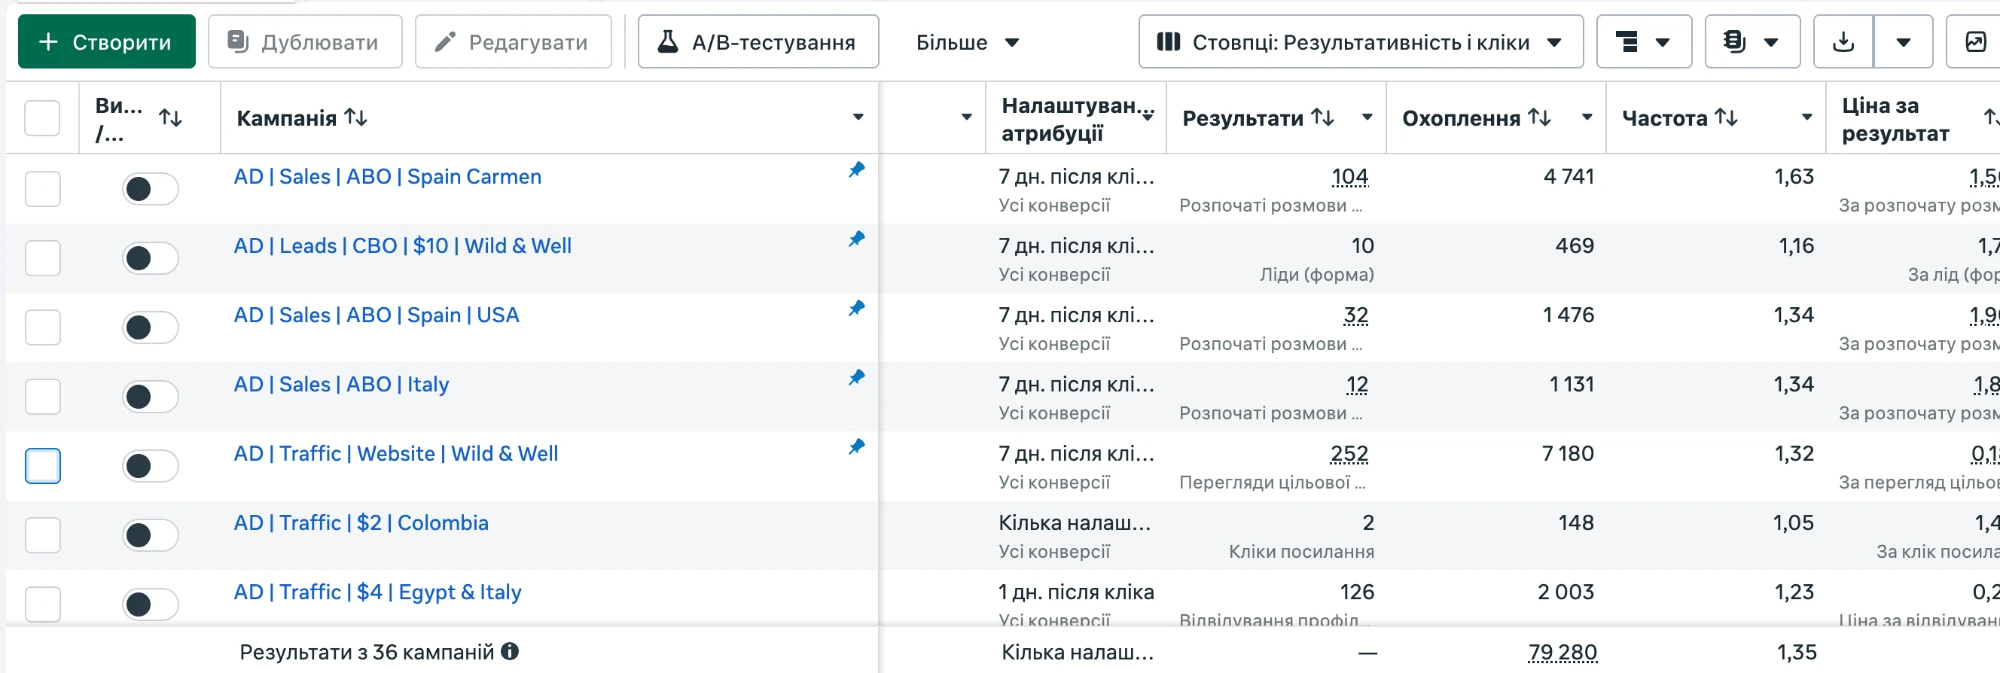Open campaign AD | Sales | ABO | Spain Carmen

[x=387, y=177]
